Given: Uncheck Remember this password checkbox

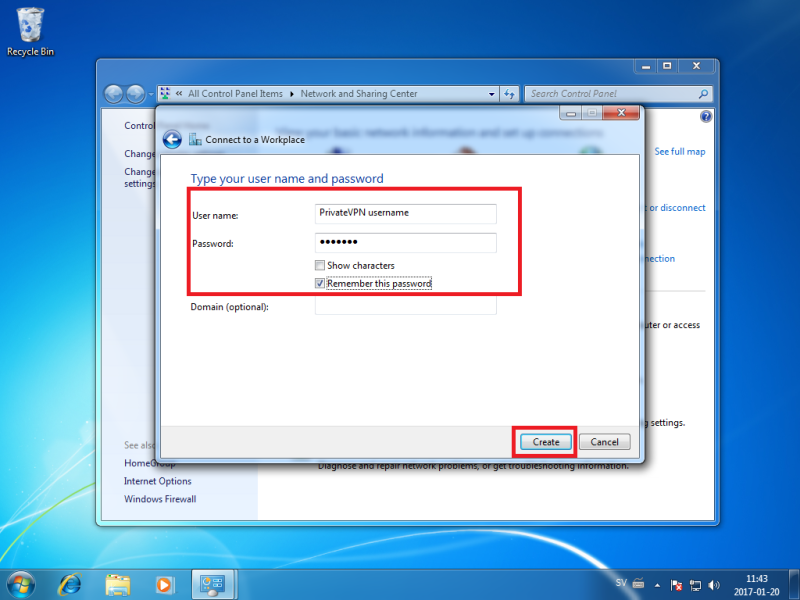Looking at the screenshot, I should coord(320,283).
